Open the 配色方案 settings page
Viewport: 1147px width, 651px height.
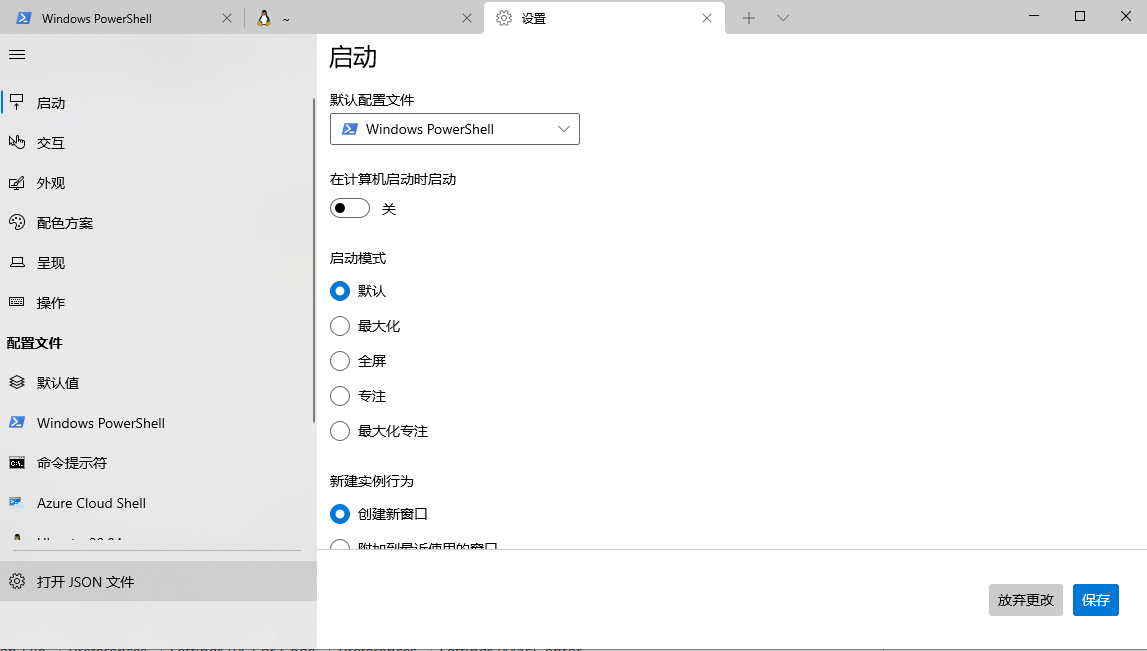pos(158,223)
